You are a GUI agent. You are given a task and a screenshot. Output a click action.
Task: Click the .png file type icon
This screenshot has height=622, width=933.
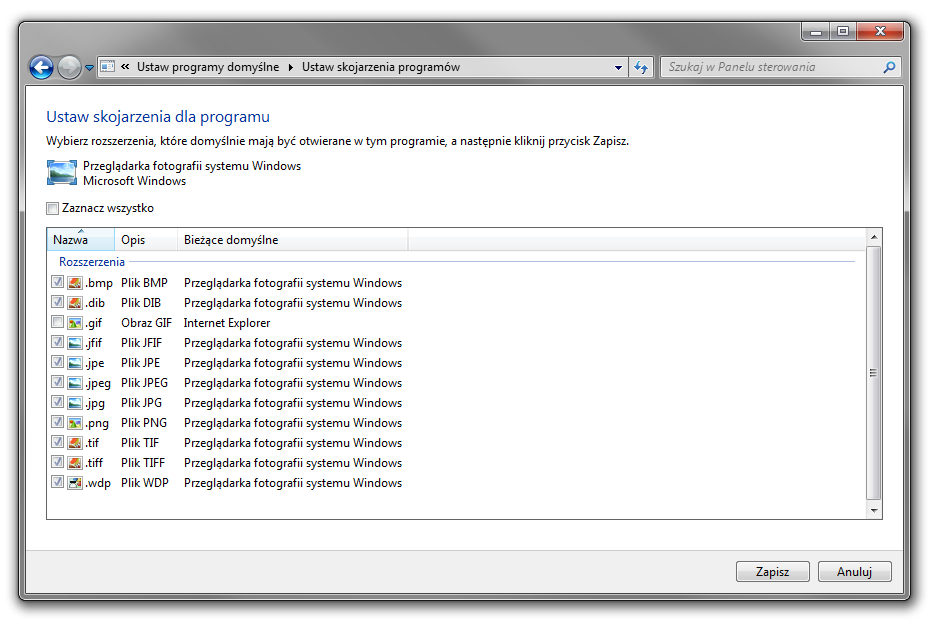tap(74, 423)
